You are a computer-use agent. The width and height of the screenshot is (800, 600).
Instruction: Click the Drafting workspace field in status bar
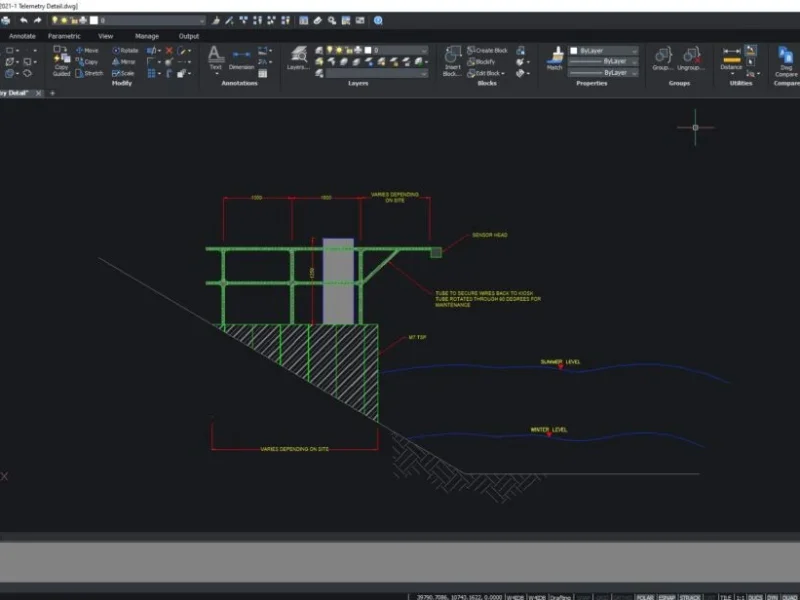[561, 597]
